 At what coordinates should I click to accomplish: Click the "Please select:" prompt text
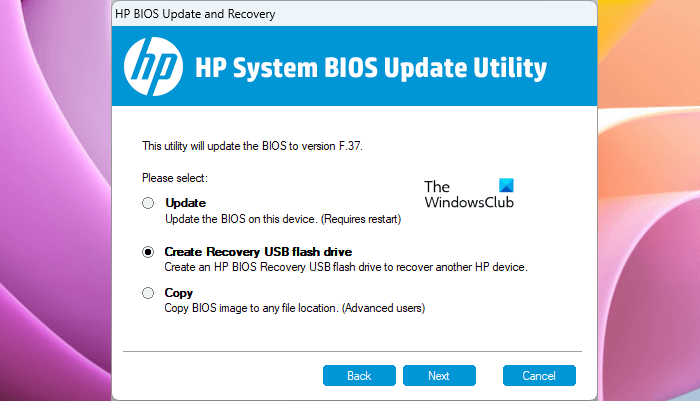tap(175, 177)
